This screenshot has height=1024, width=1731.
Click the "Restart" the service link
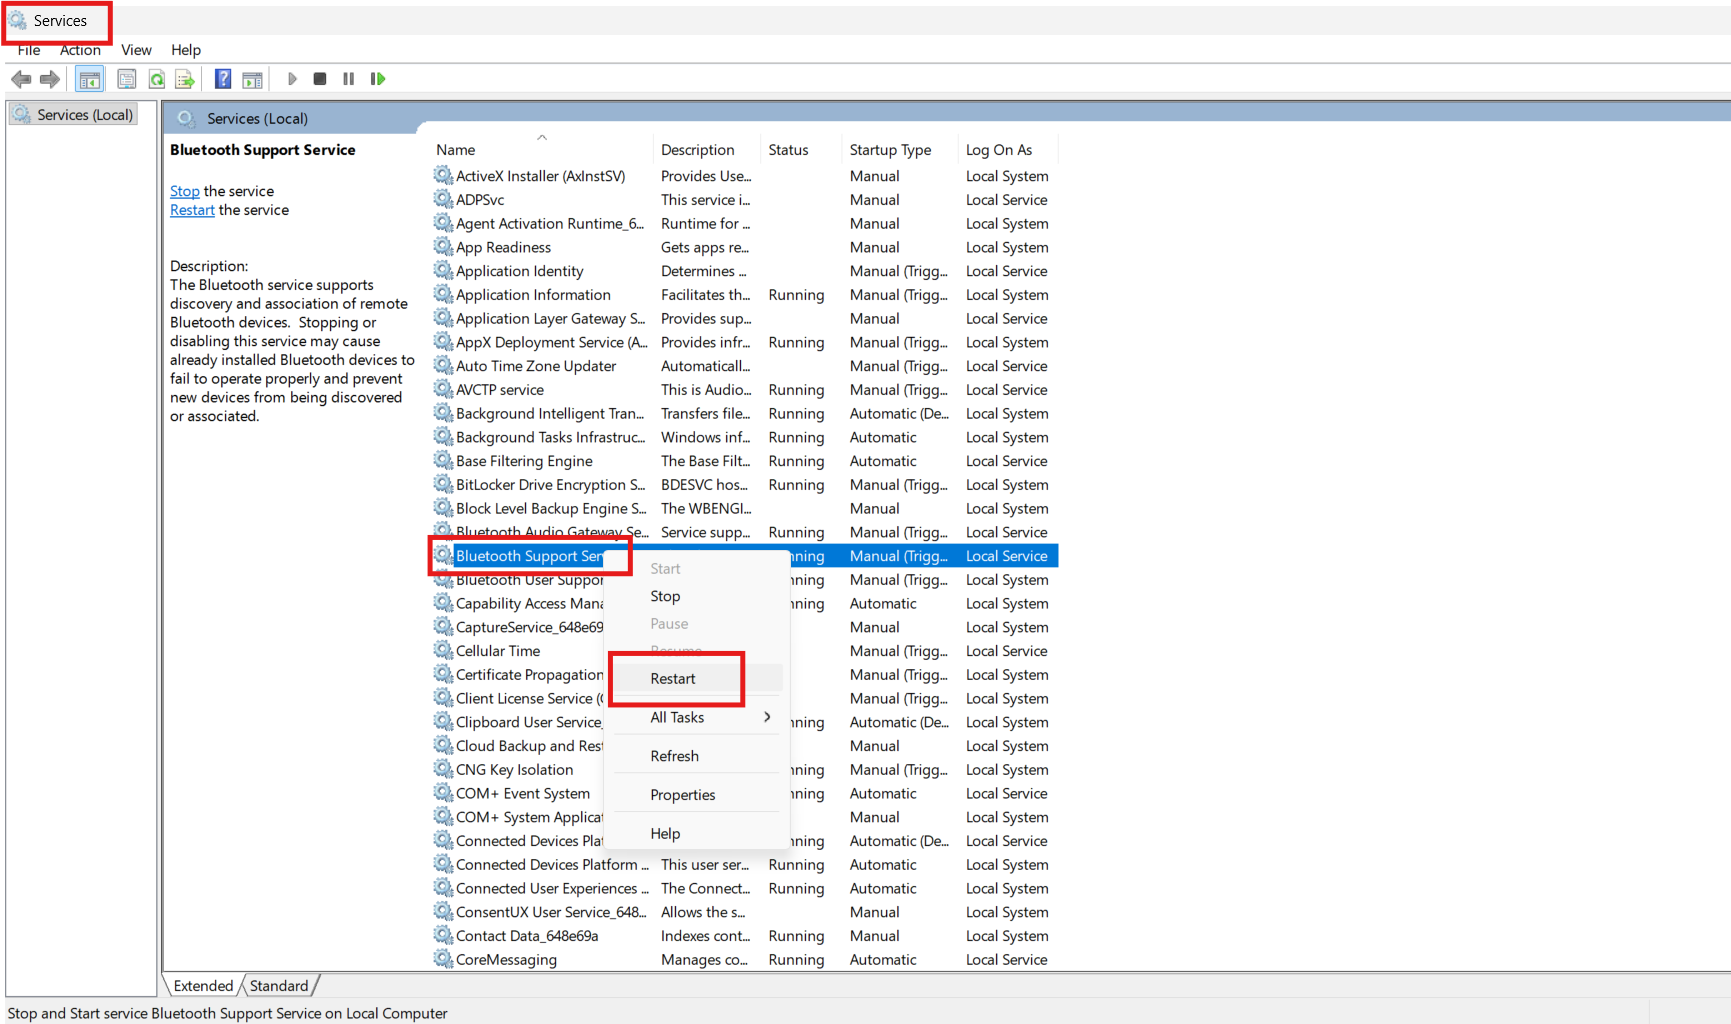click(x=192, y=210)
